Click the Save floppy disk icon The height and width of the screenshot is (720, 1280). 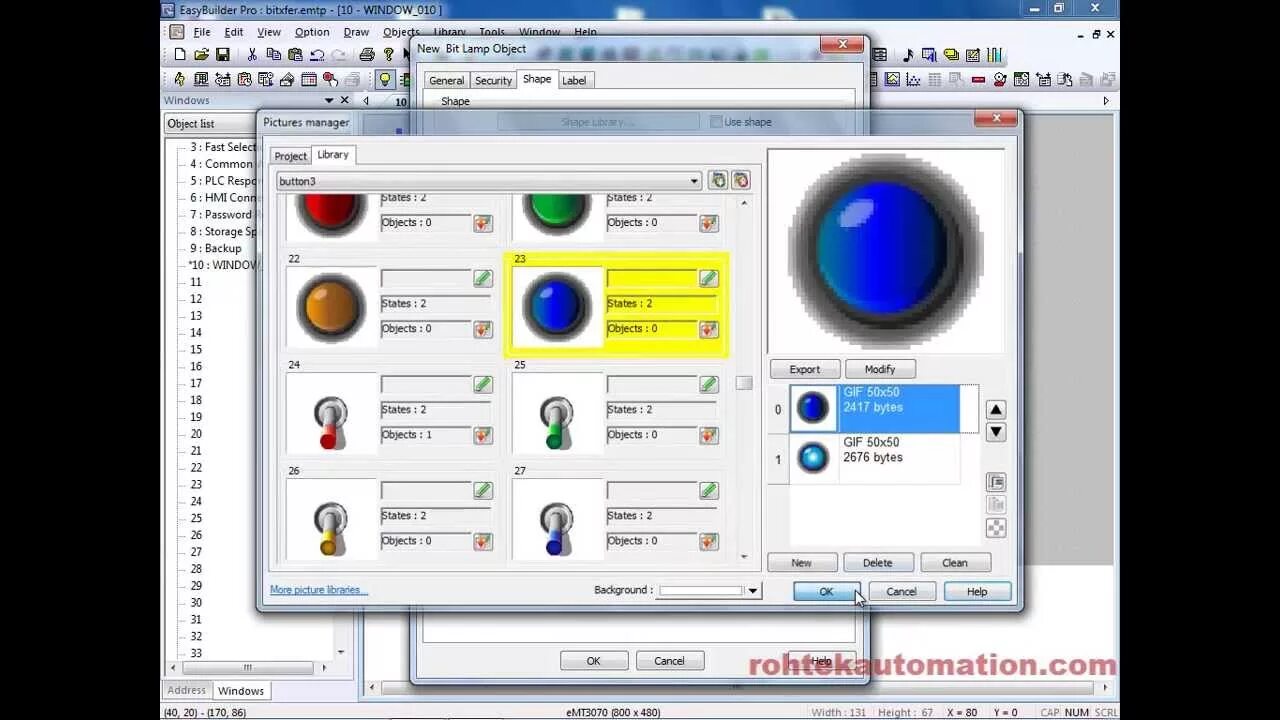[222, 54]
